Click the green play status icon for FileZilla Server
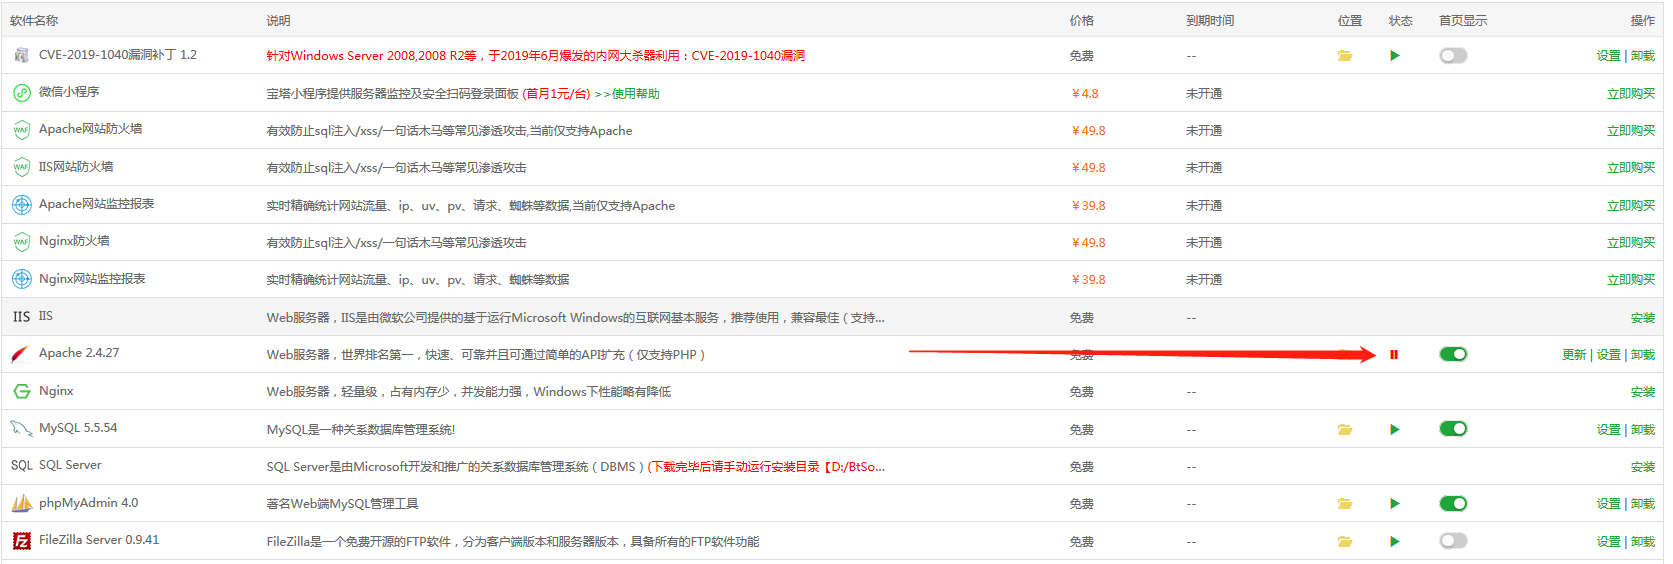Image resolution: width=1673 pixels, height=564 pixels. [x=1395, y=542]
